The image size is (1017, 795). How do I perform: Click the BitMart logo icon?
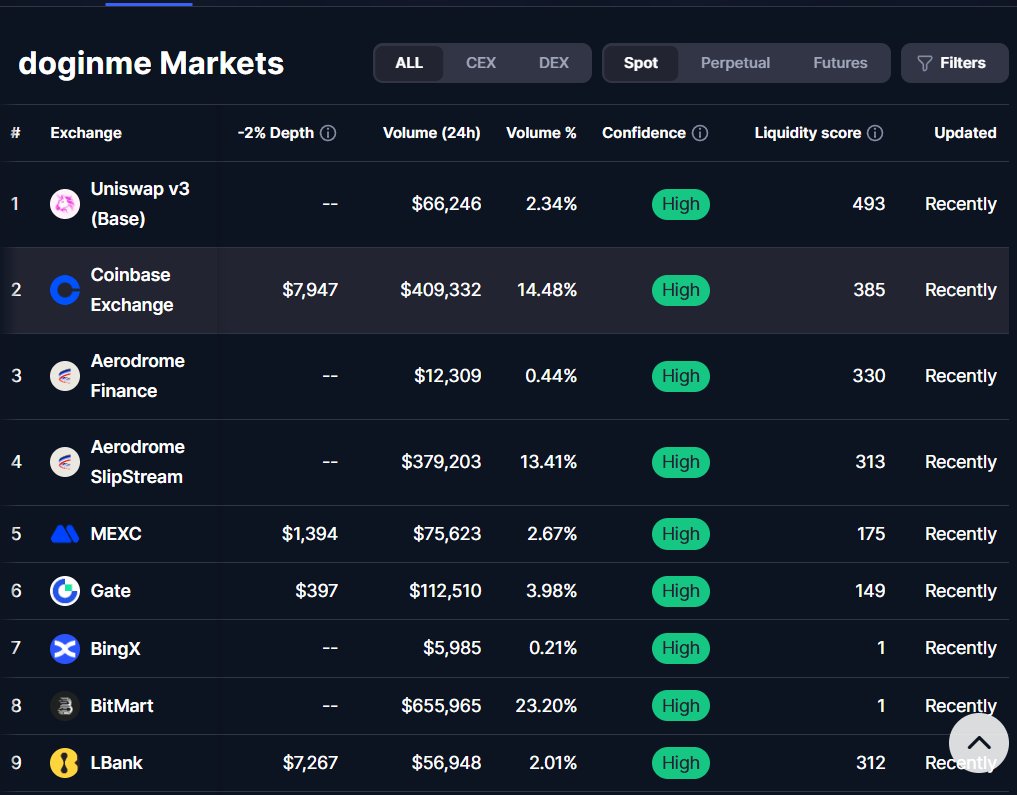click(x=65, y=706)
